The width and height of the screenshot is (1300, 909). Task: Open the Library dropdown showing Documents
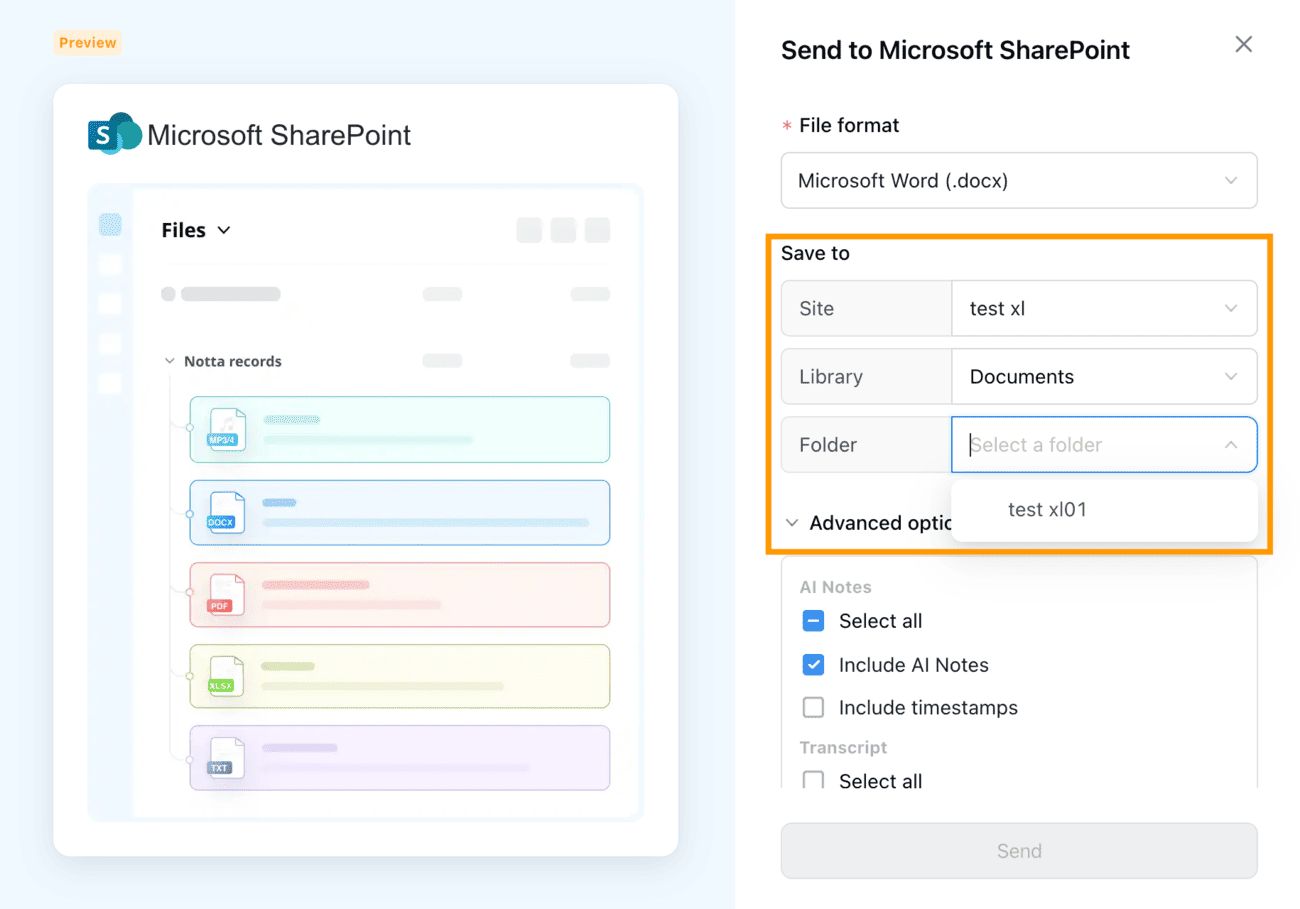1104,377
